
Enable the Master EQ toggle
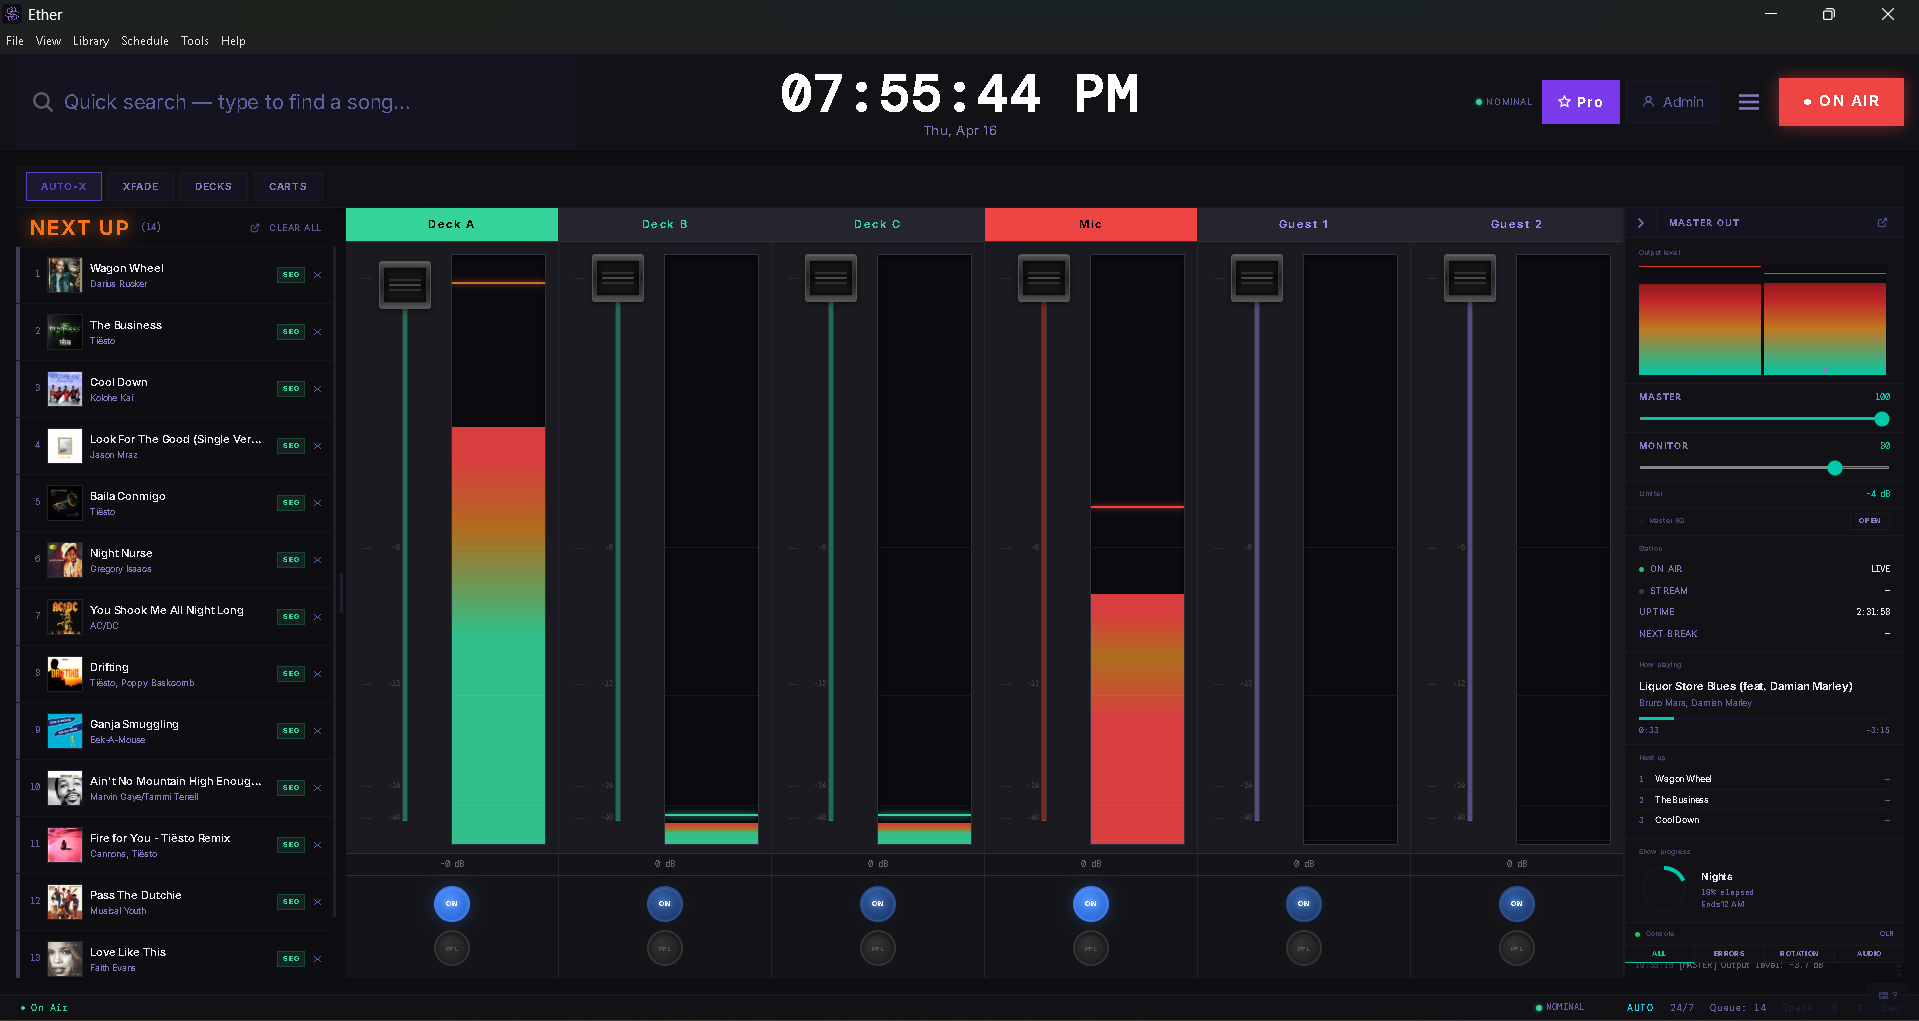coord(1641,520)
